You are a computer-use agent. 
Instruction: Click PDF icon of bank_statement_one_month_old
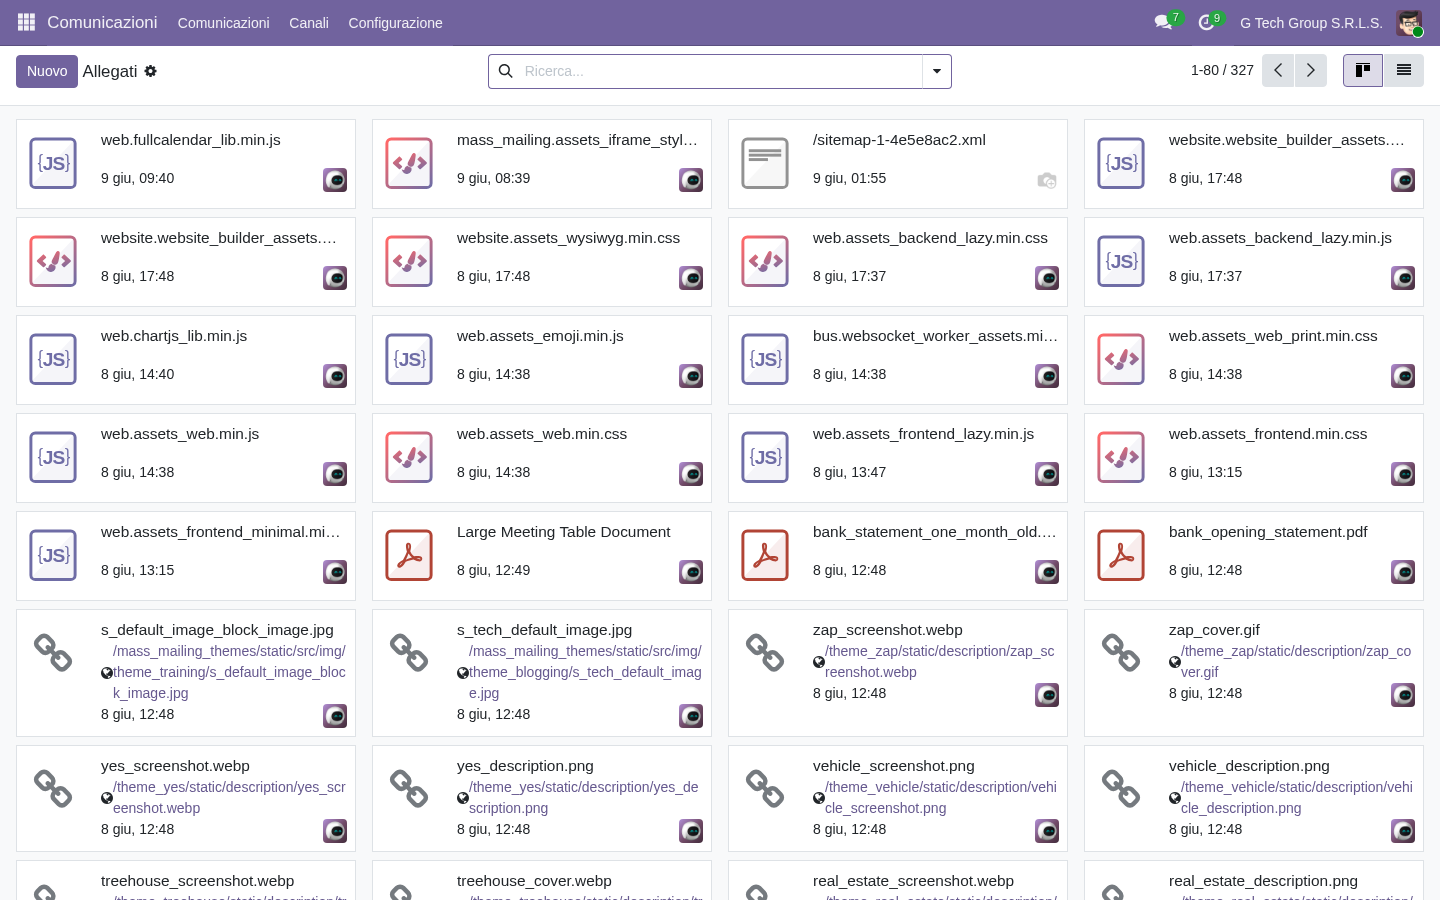point(765,555)
